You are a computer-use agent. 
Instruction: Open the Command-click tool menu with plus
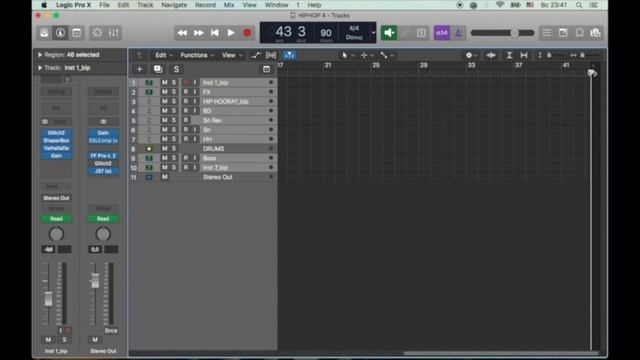pos(367,56)
